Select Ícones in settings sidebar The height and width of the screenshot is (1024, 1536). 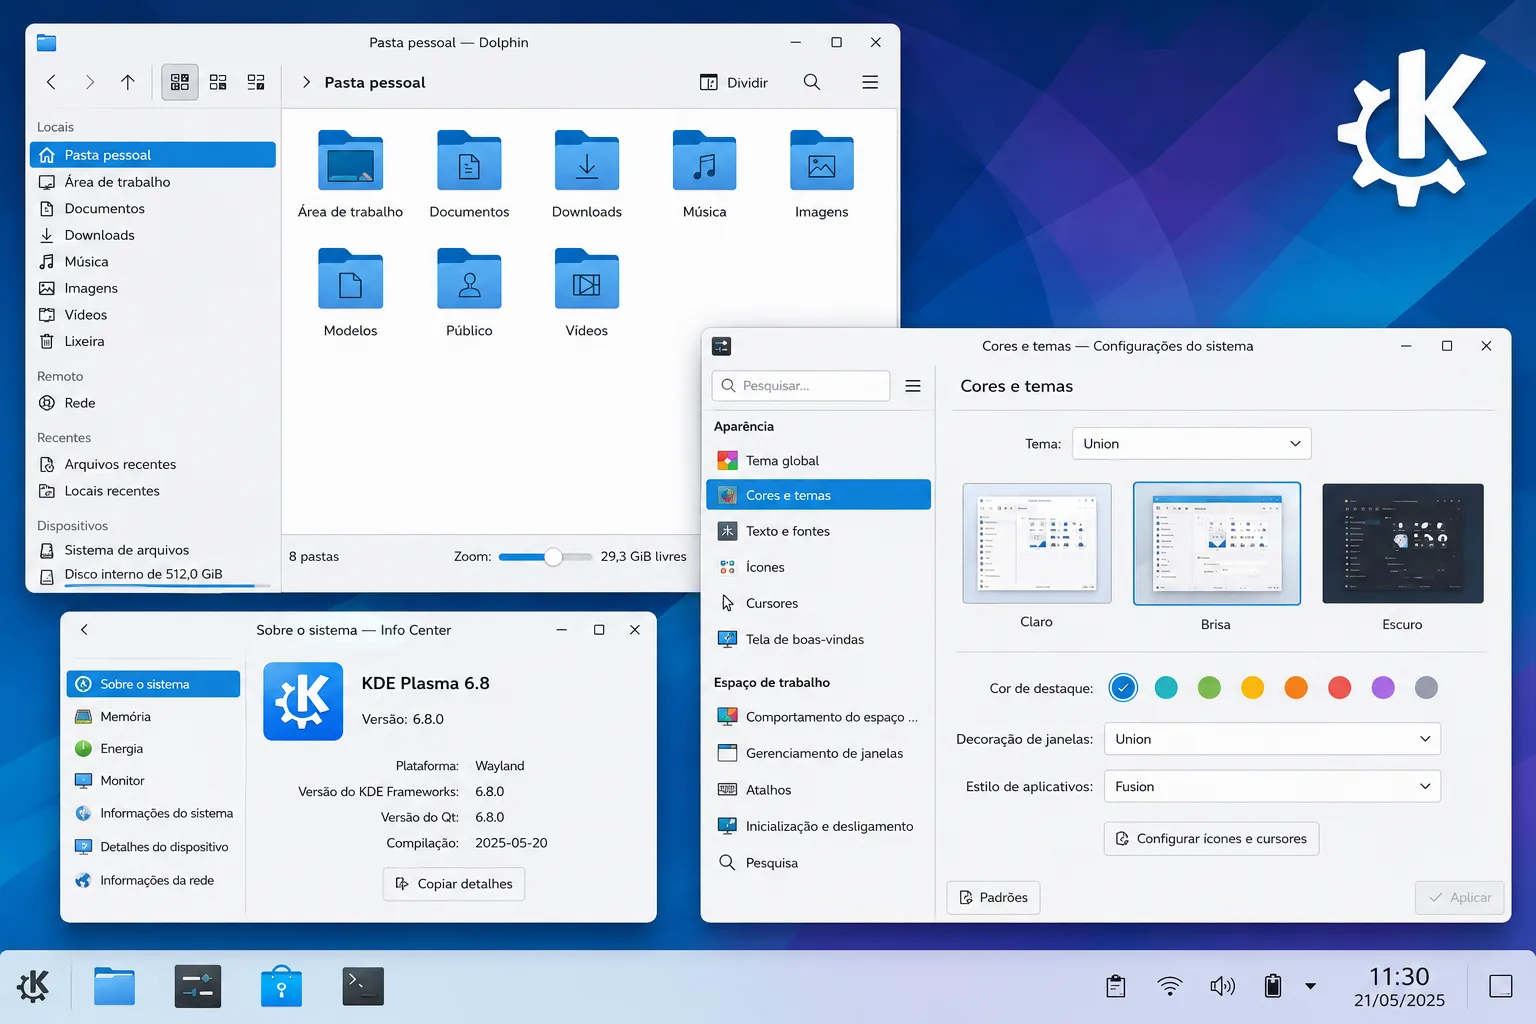pos(818,567)
